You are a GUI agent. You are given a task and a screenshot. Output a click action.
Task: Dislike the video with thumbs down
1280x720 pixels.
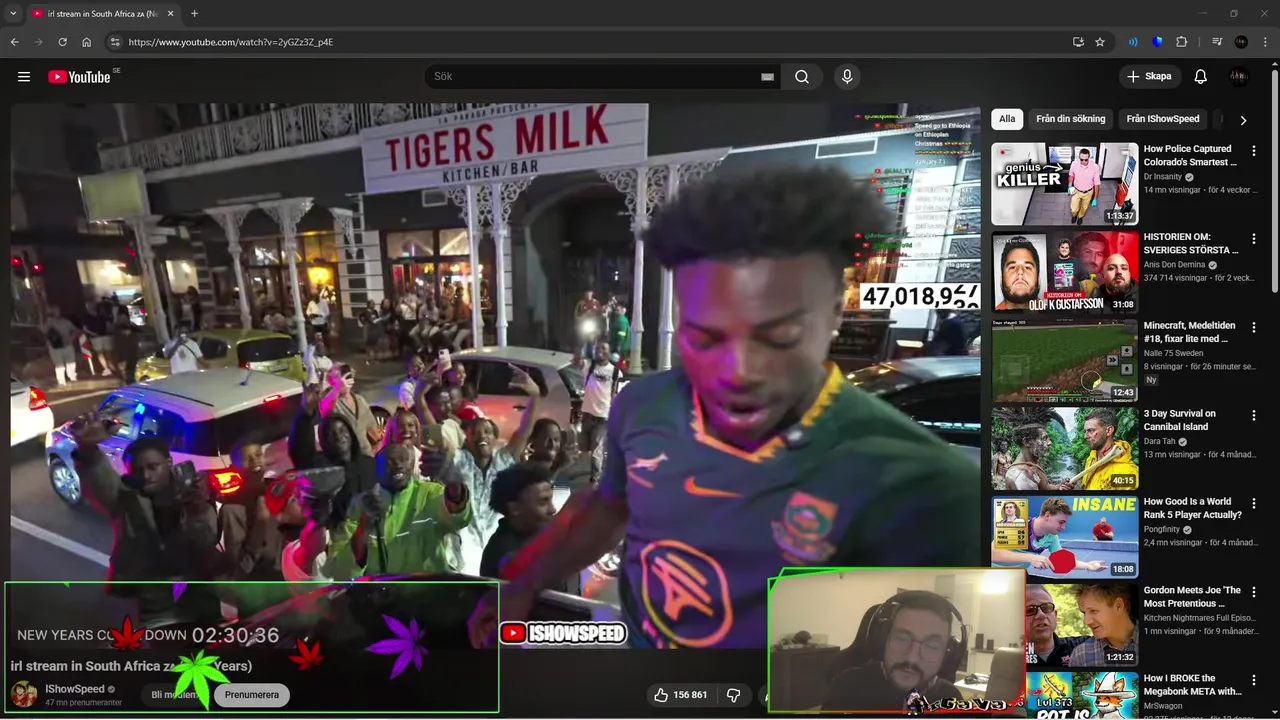[x=733, y=695]
